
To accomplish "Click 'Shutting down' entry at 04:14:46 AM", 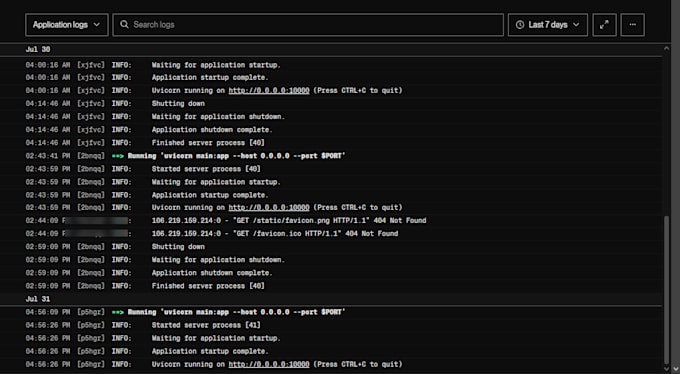I will (178, 104).
